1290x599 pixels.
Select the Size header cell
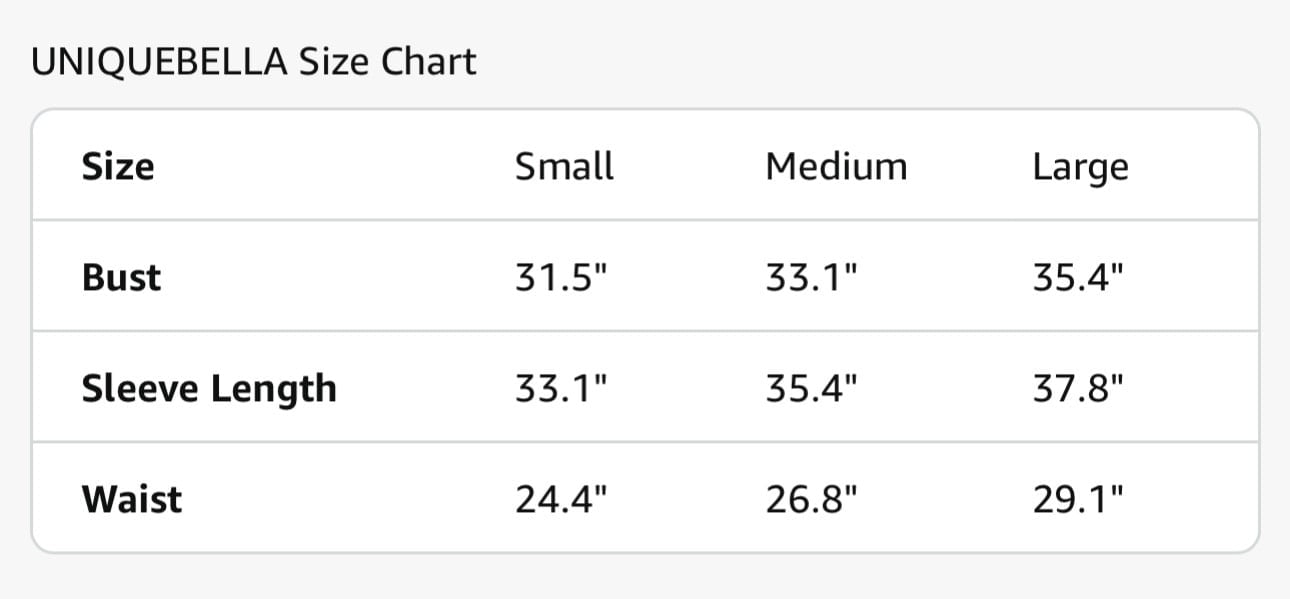pos(118,166)
